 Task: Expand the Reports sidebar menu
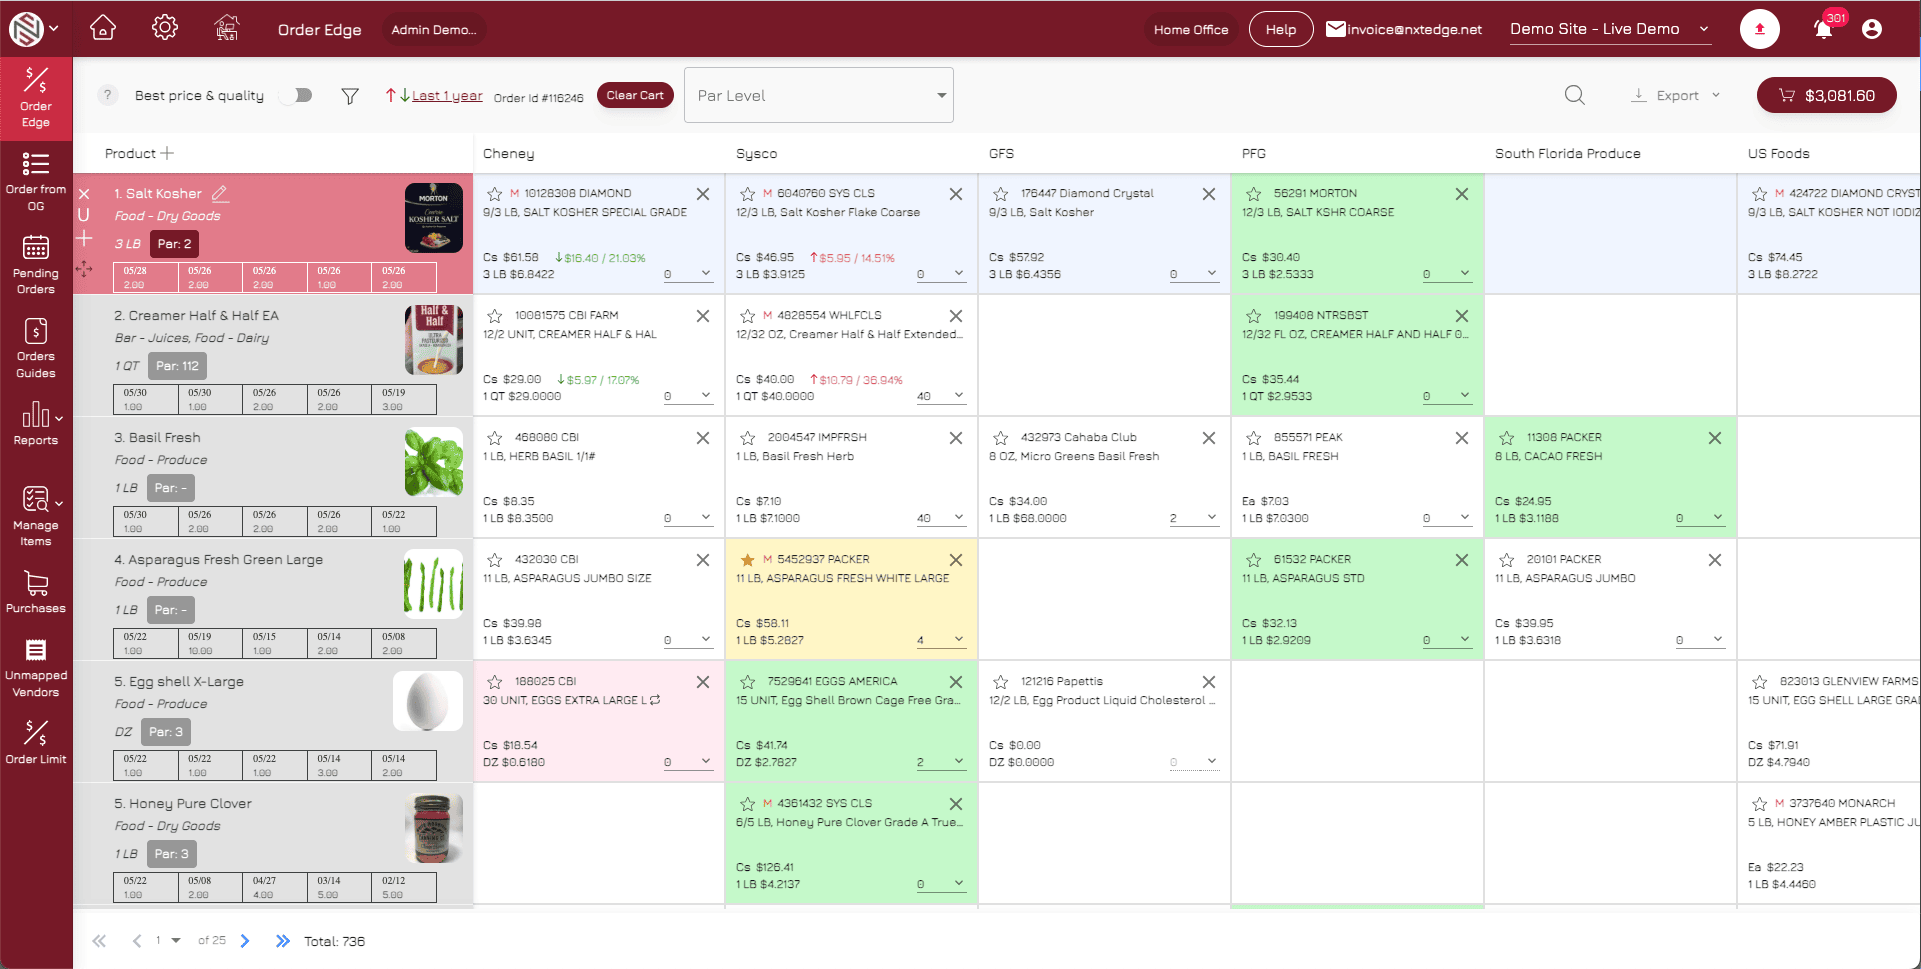36,424
